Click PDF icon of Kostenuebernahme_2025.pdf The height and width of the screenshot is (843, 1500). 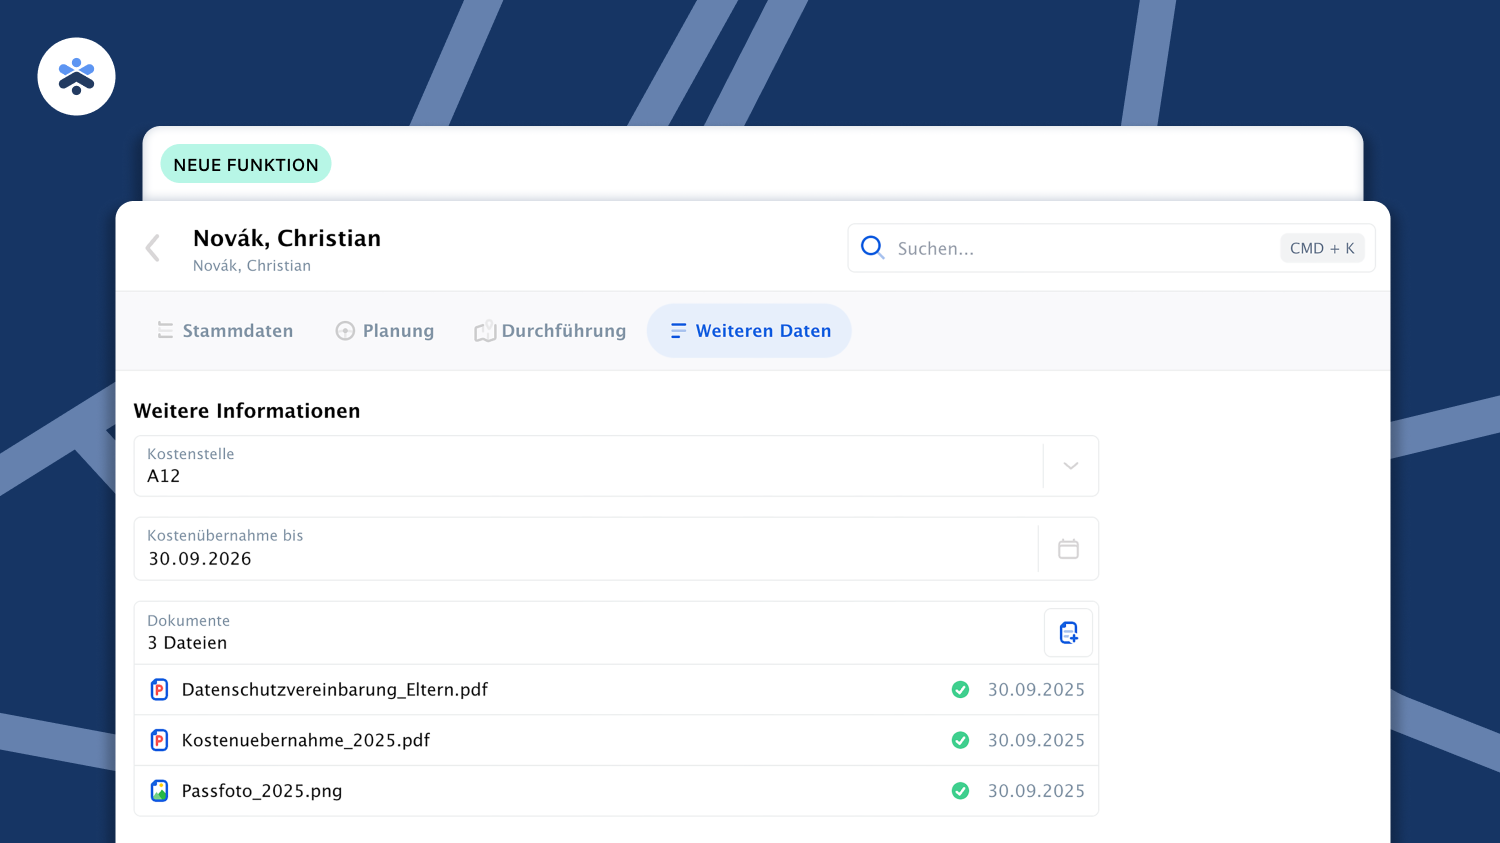tap(159, 740)
